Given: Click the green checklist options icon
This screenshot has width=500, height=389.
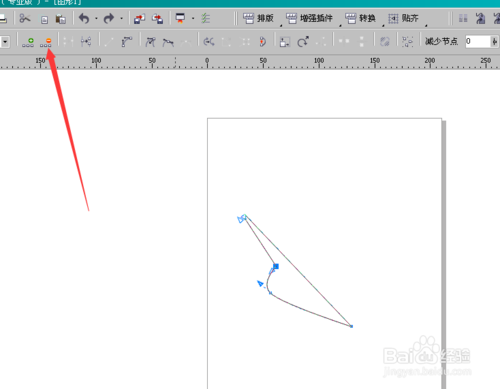Looking at the screenshot, I should (206, 18).
